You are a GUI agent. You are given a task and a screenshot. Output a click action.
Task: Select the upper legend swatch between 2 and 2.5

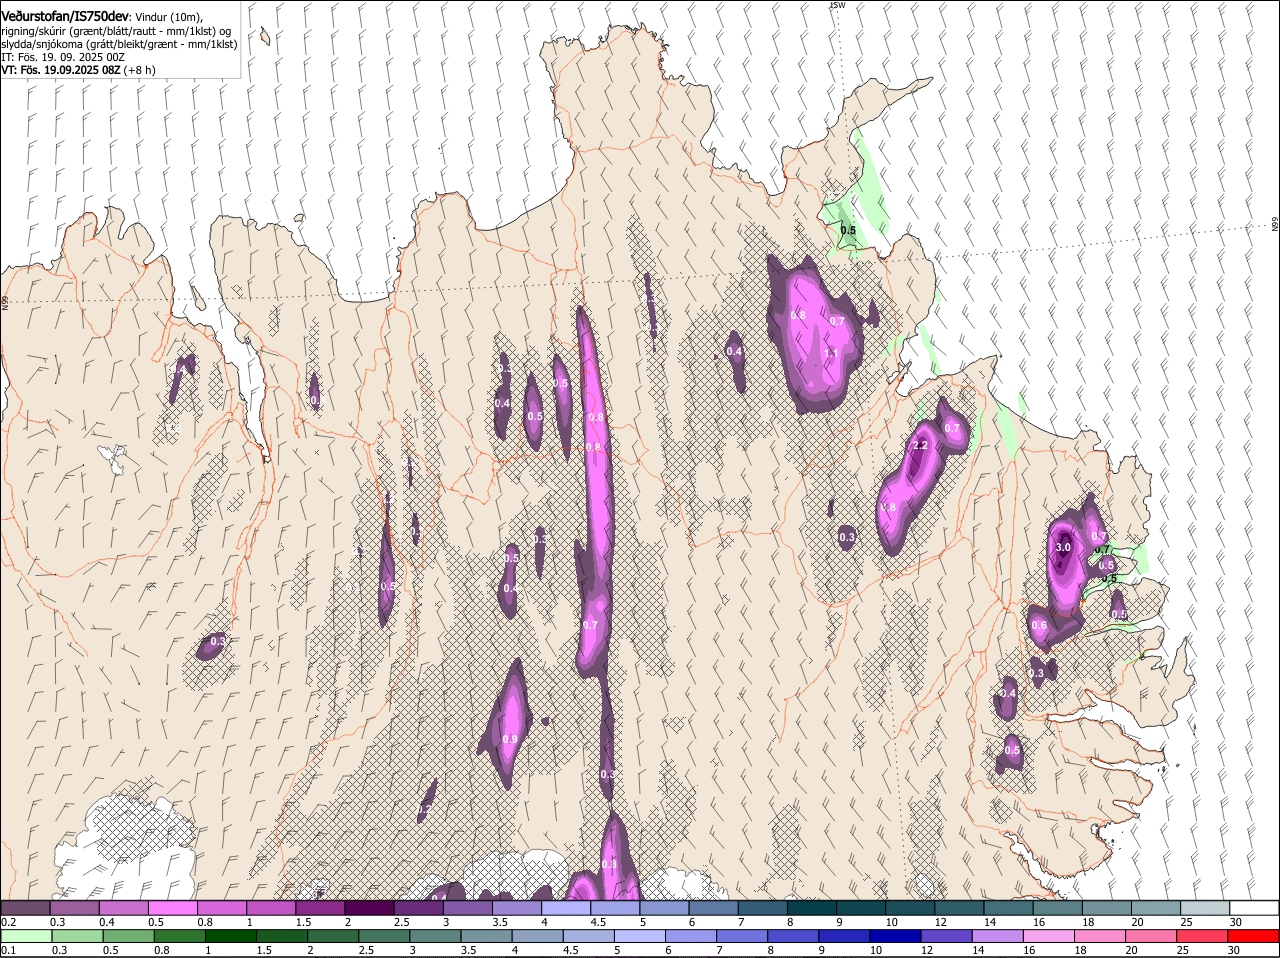(369, 907)
